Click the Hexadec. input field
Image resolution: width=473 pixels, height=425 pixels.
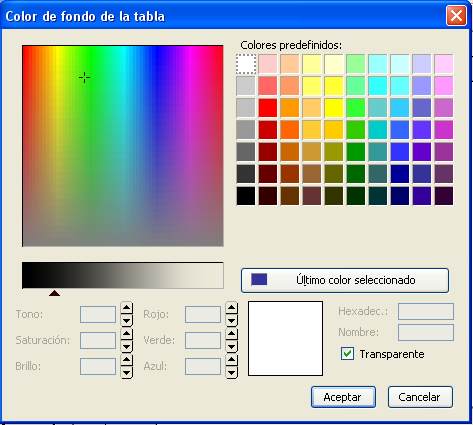pyautogui.click(x=426, y=312)
